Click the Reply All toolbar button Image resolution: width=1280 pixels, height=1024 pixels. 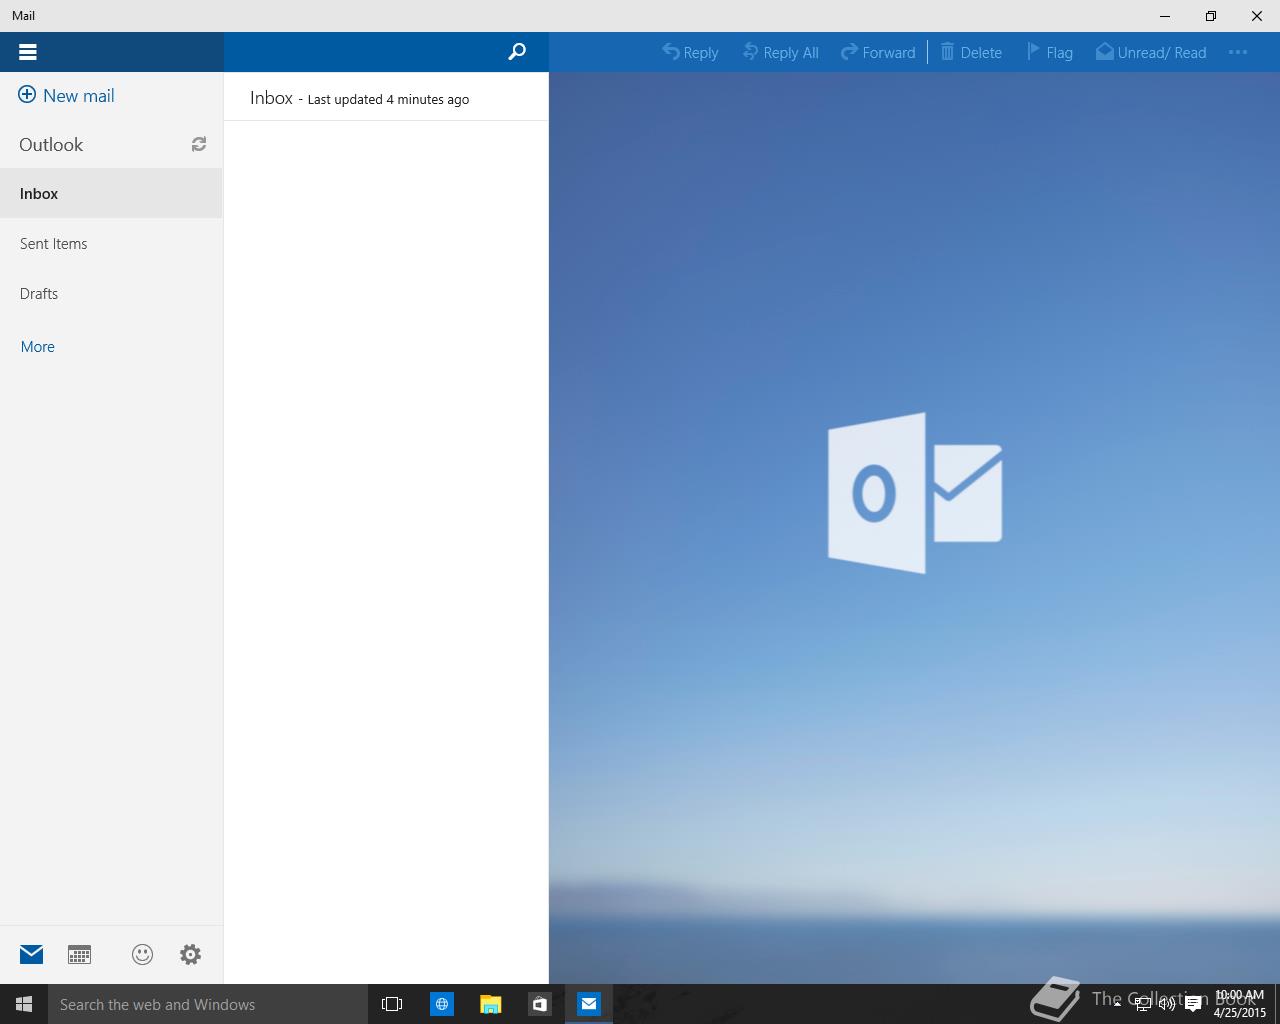pyautogui.click(x=780, y=52)
